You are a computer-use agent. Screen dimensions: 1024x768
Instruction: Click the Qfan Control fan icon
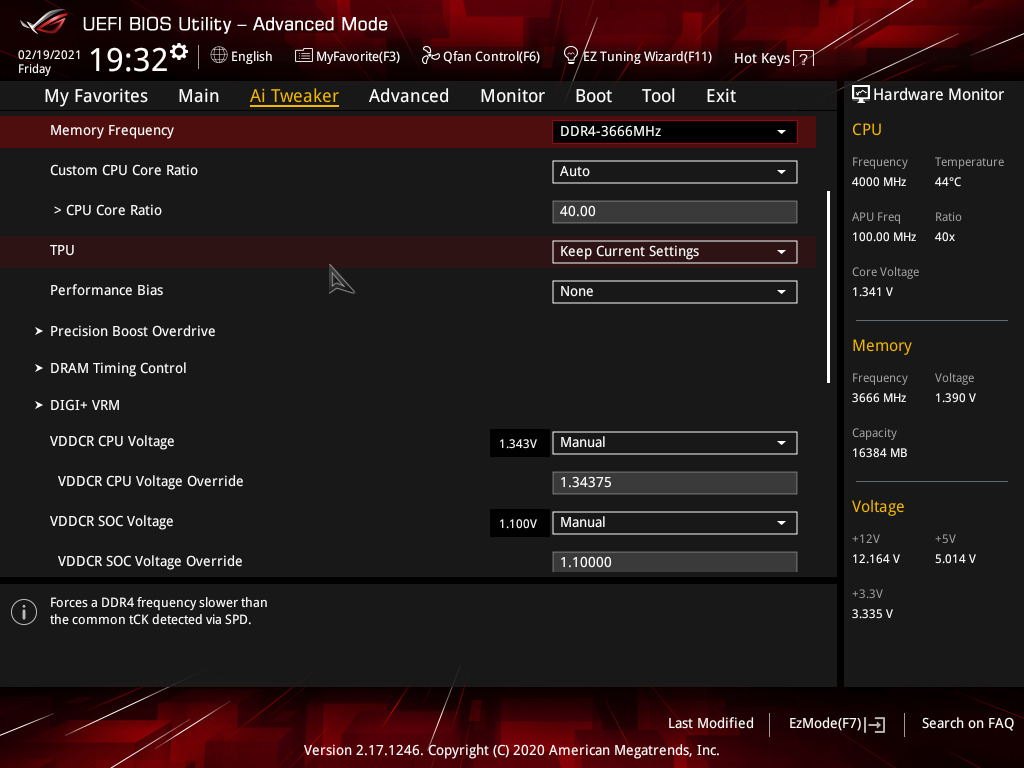430,56
